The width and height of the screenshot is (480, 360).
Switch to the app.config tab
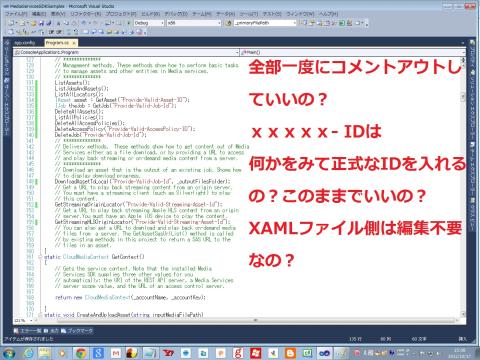coord(25,43)
